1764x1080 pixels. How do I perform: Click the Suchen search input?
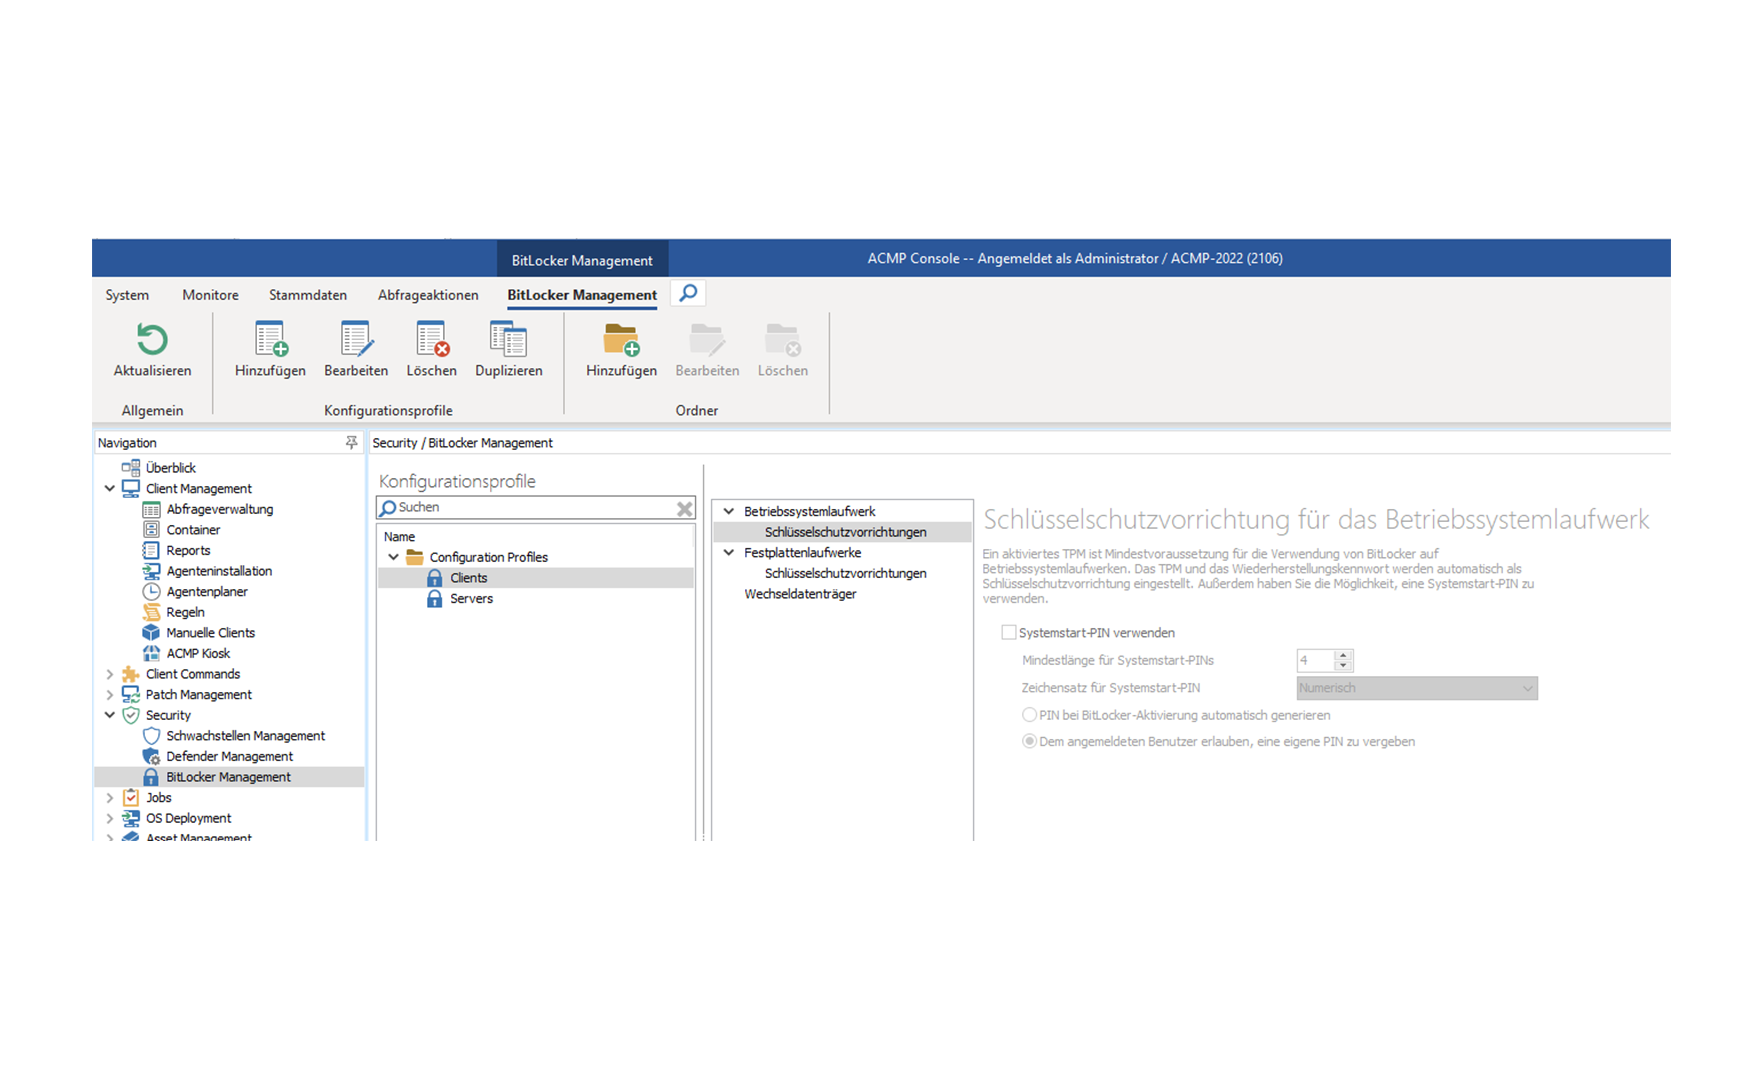click(535, 508)
